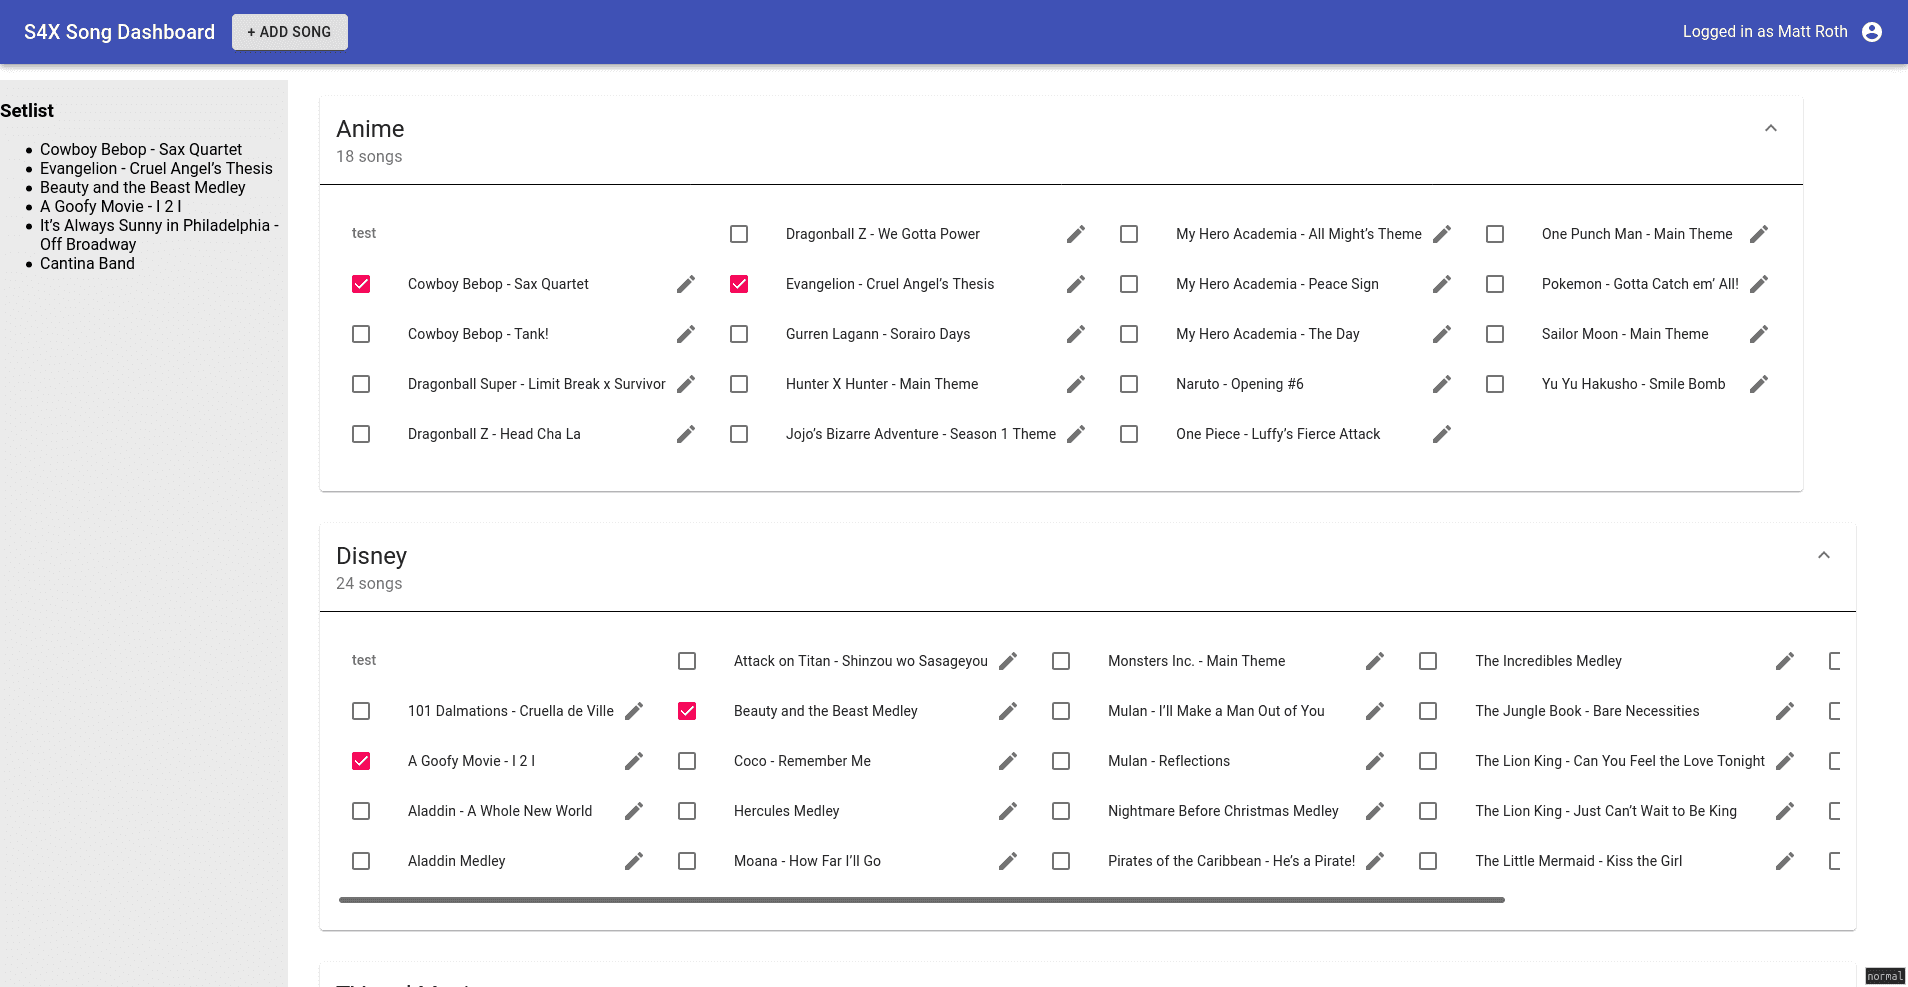The image size is (1908, 987).
Task: Edit Yu Yu Hakusho - Smile Bomb
Action: point(1759,384)
